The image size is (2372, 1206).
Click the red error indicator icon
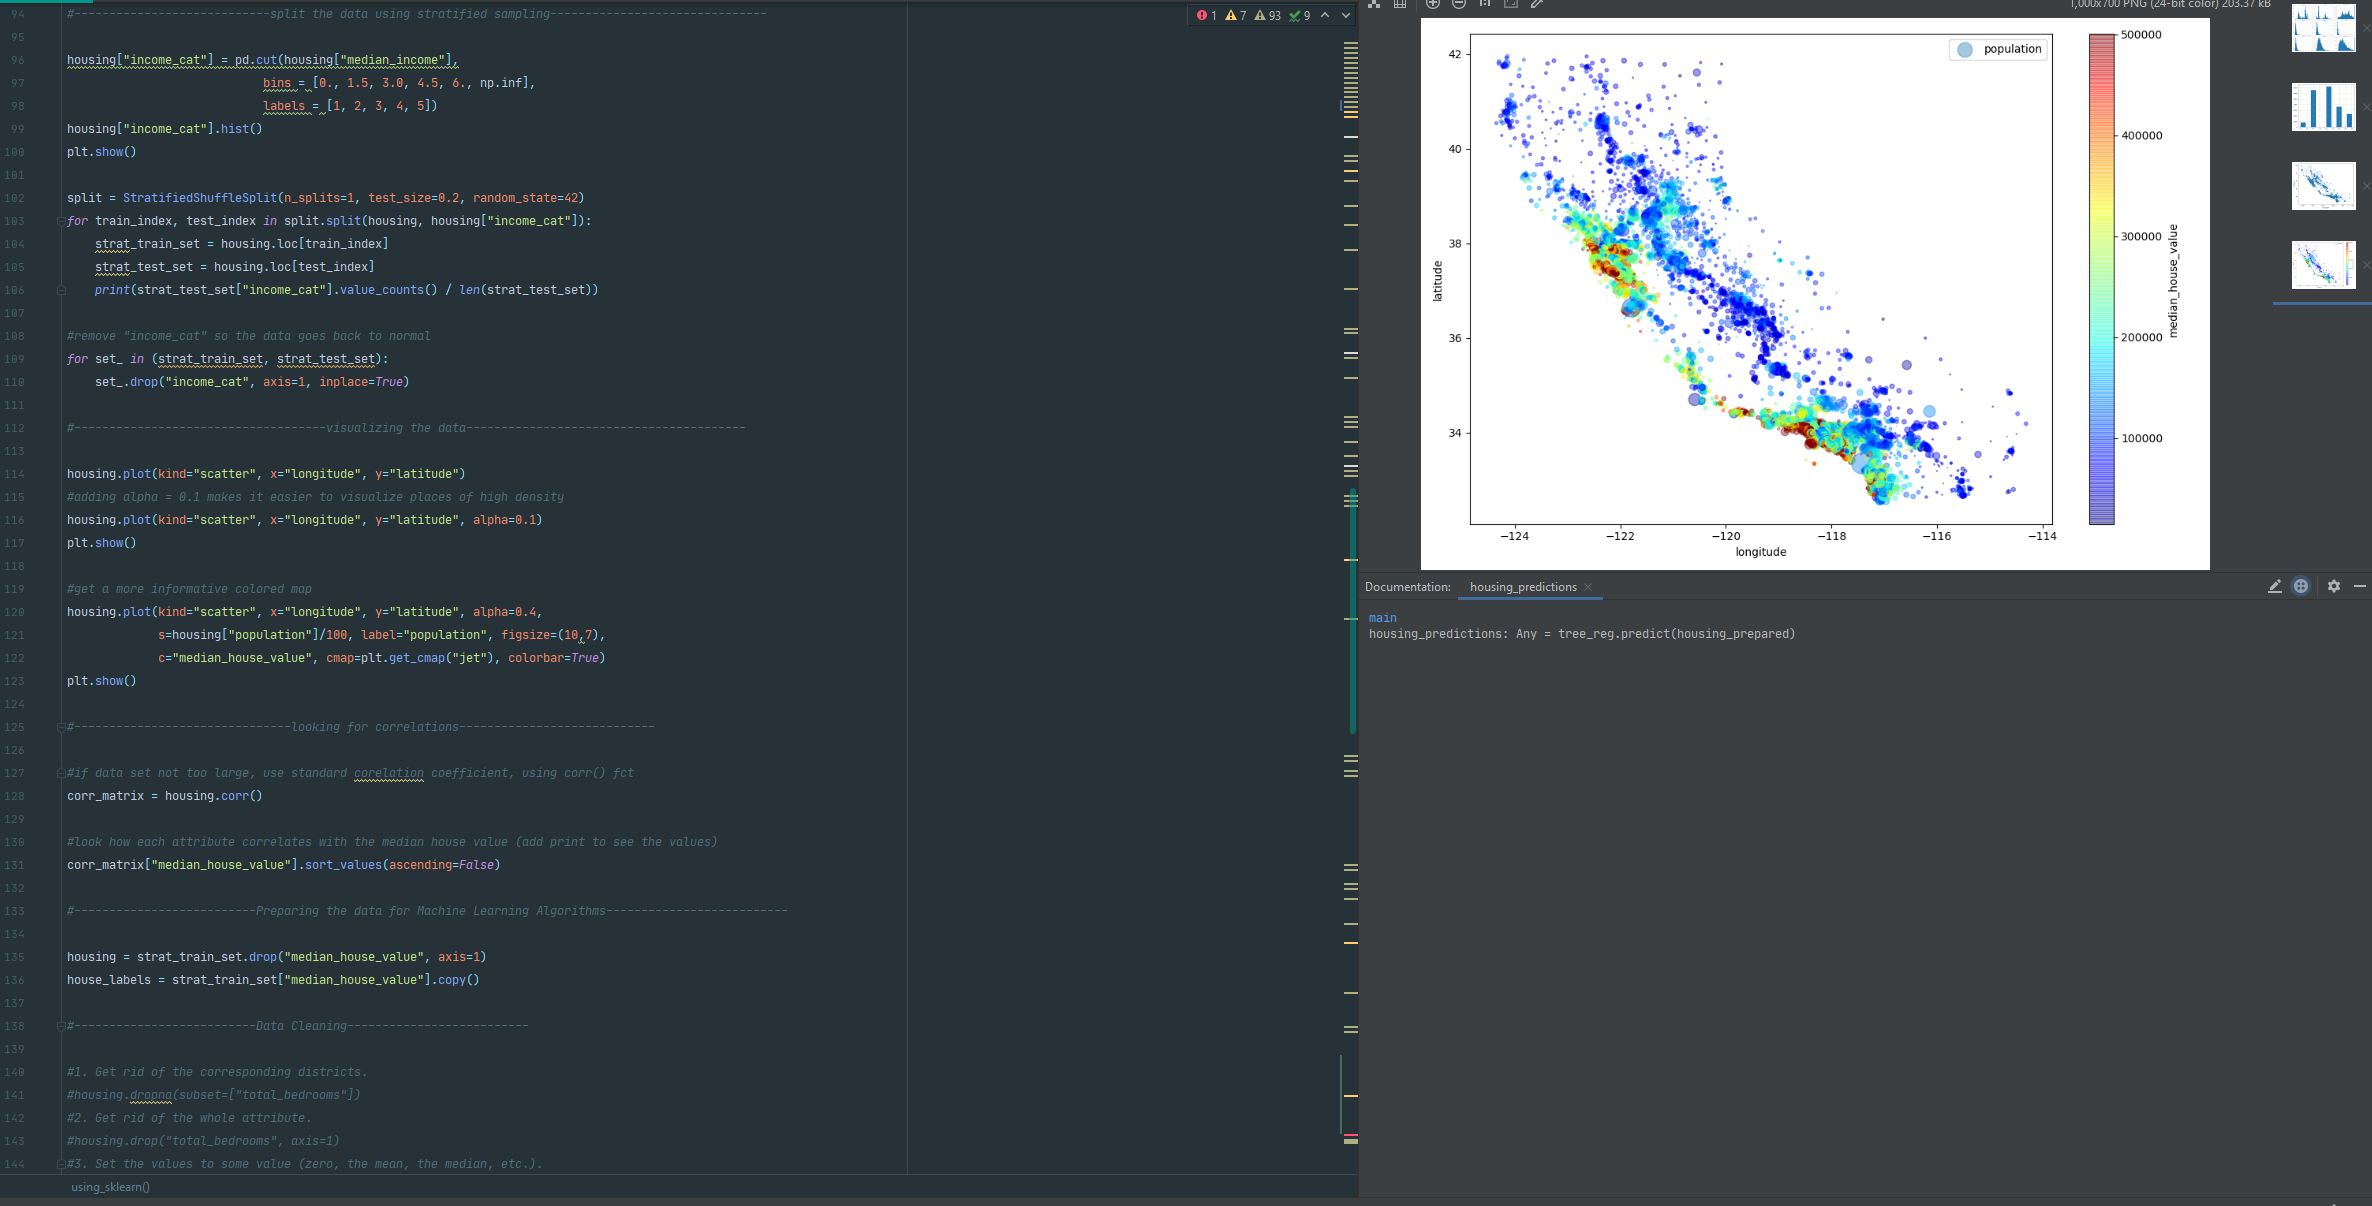pyautogui.click(x=1202, y=15)
